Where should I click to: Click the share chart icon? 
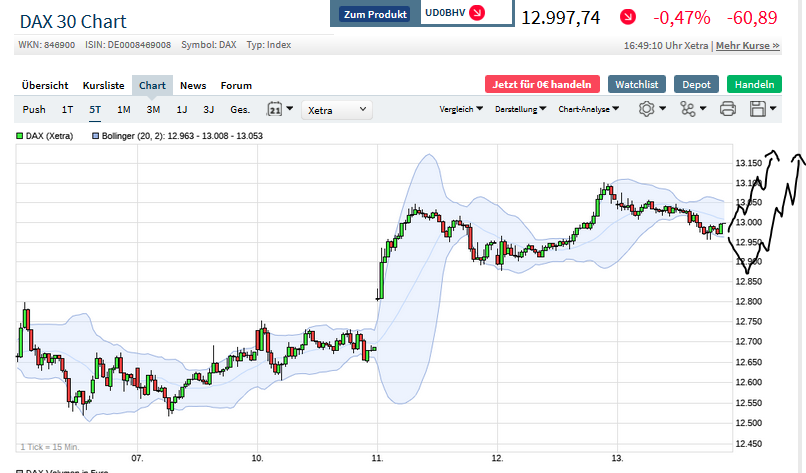pyautogui.click(x=687, y=109)
